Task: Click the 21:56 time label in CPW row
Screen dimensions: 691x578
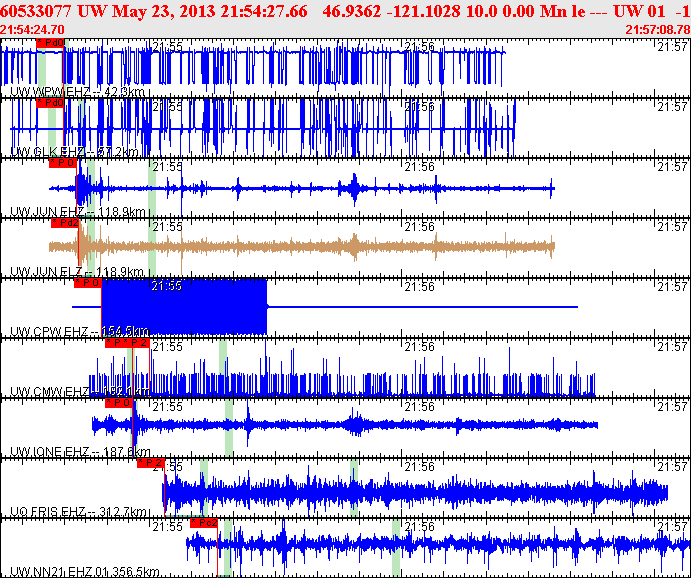Action: (420, 287)
